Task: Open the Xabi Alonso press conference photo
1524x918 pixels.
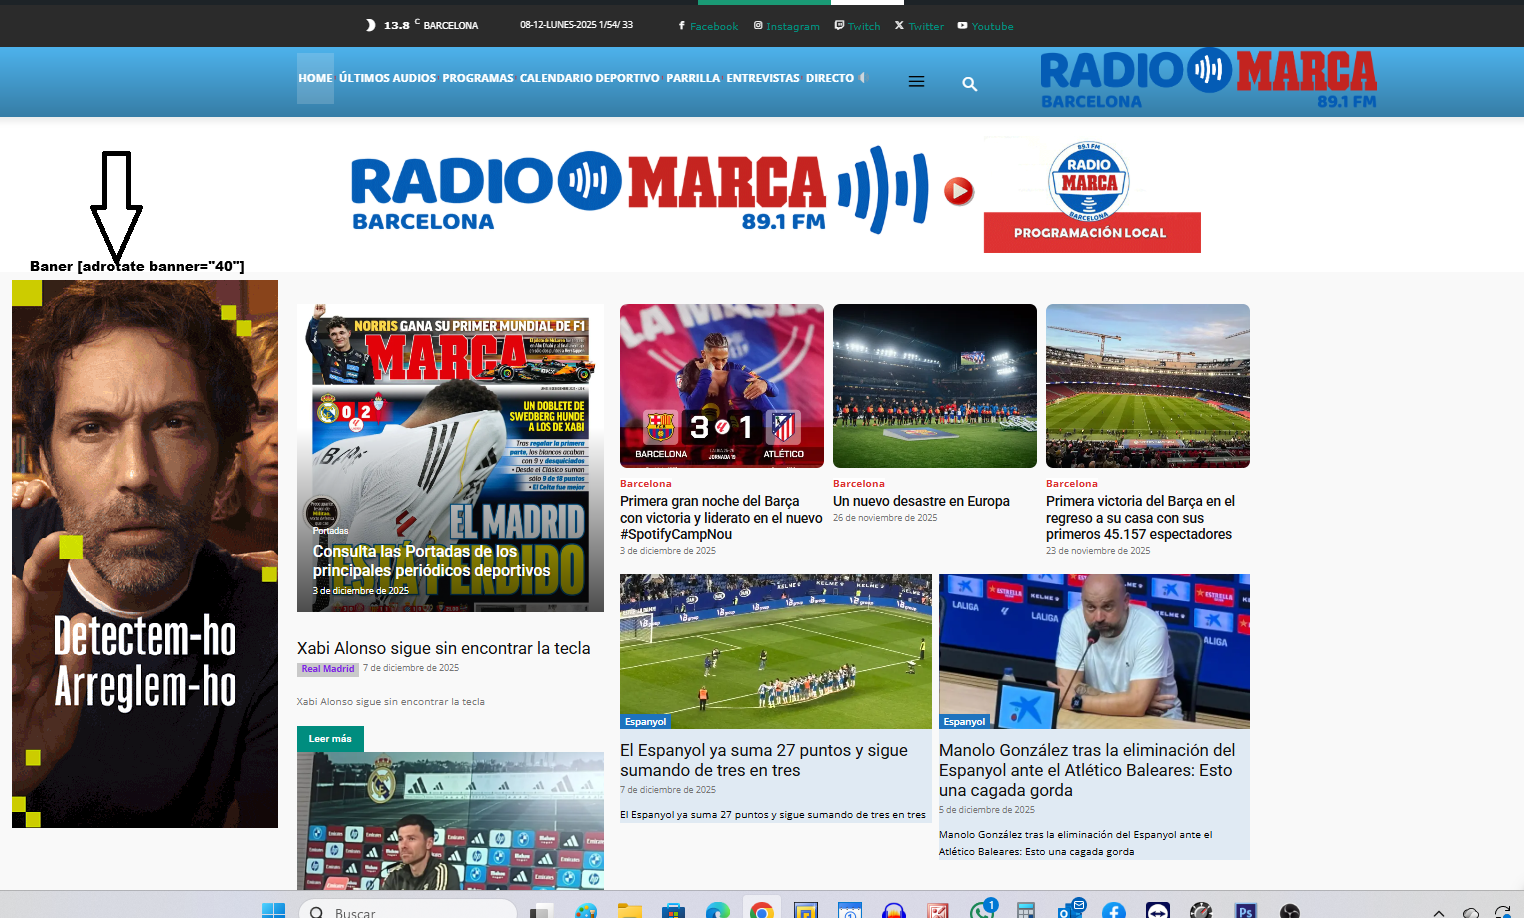Action: [x=450, y=821]
